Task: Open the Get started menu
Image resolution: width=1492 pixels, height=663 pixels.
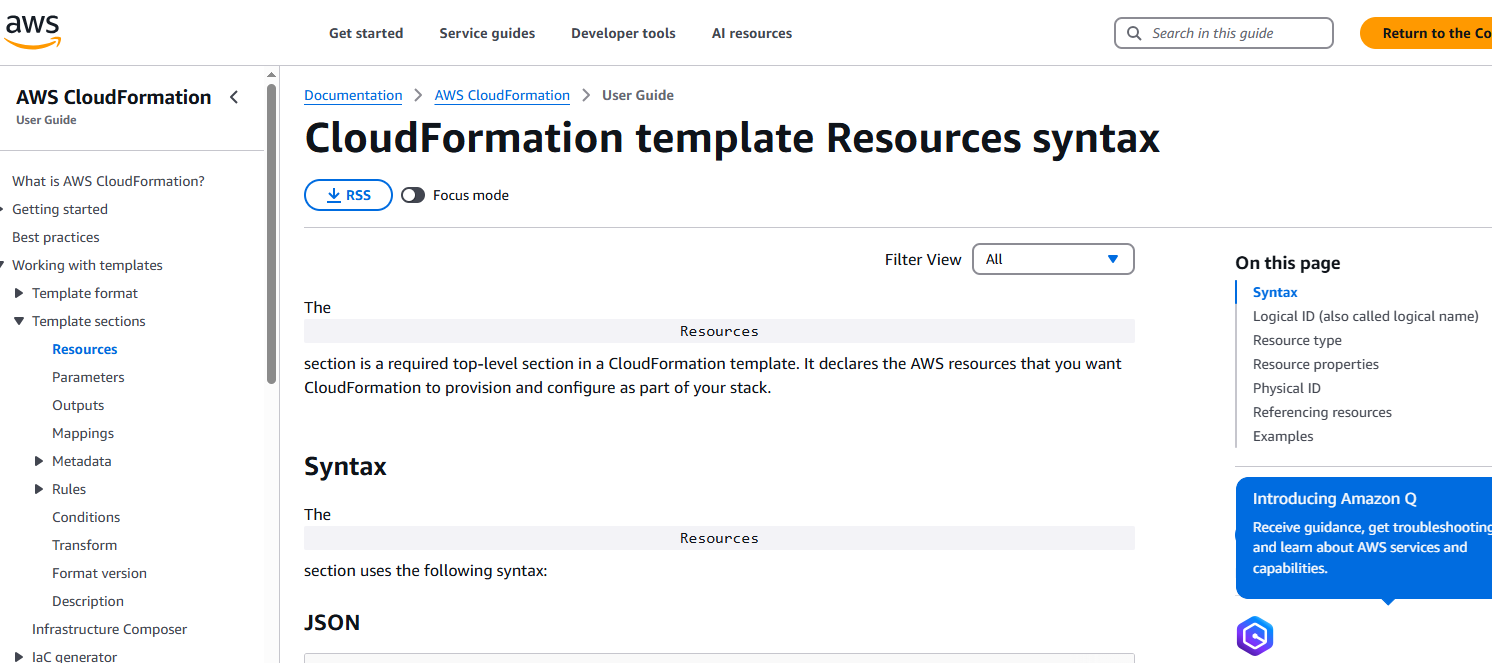Action: [366, 33]
